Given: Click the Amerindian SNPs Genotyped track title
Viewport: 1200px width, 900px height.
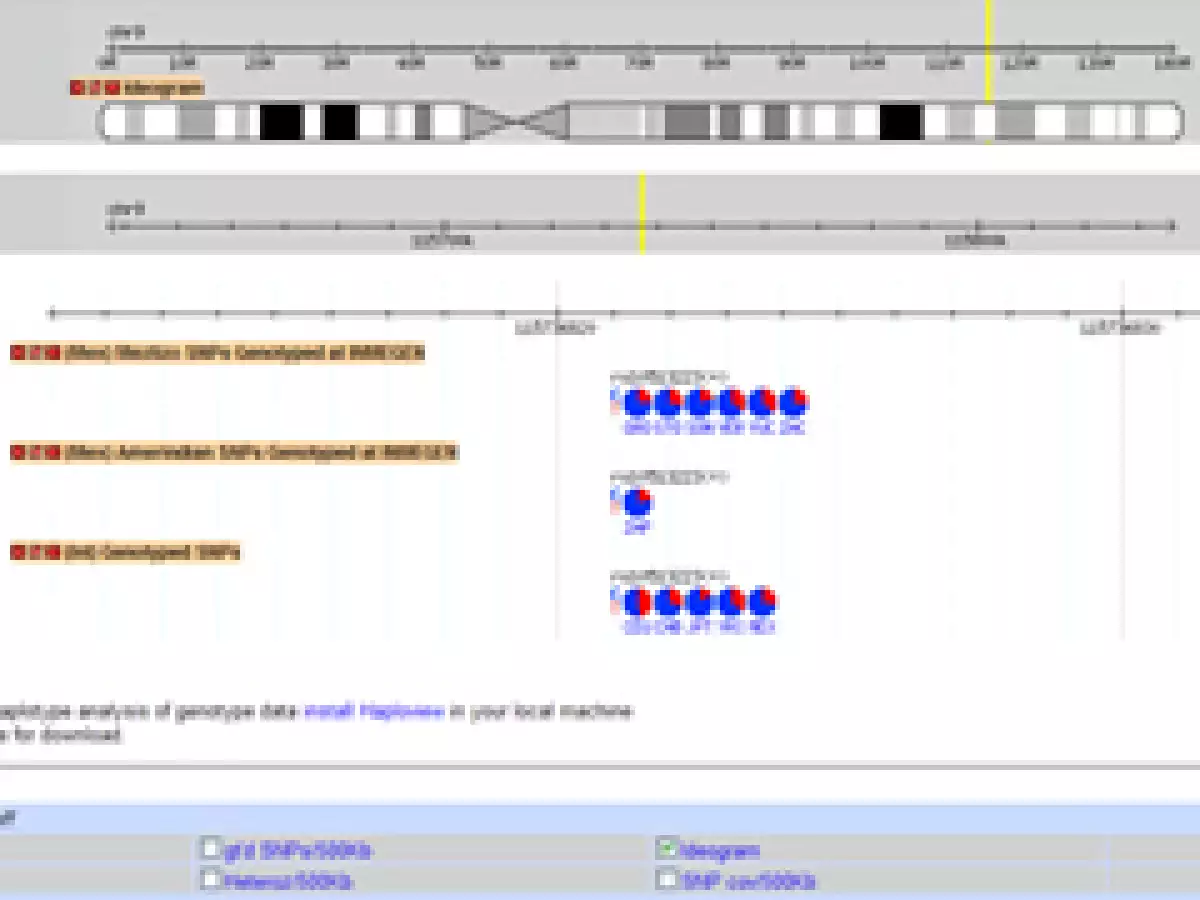Looking at the screenshot, I should [262, 453].
